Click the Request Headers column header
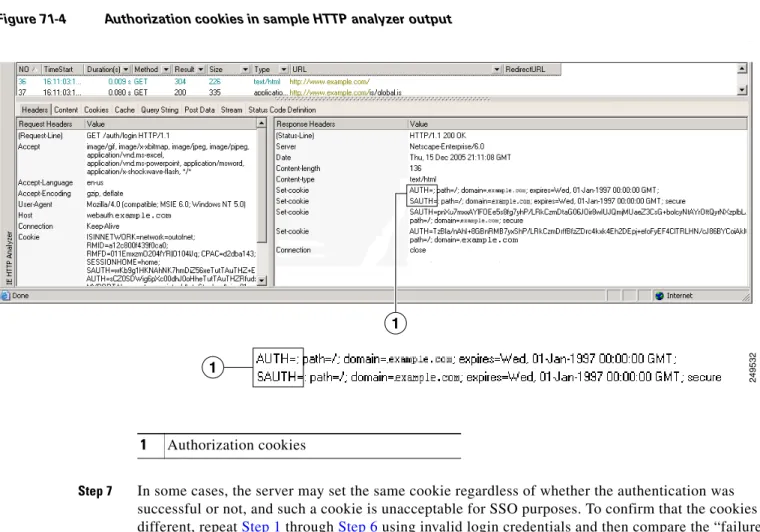 click(50, 124)
